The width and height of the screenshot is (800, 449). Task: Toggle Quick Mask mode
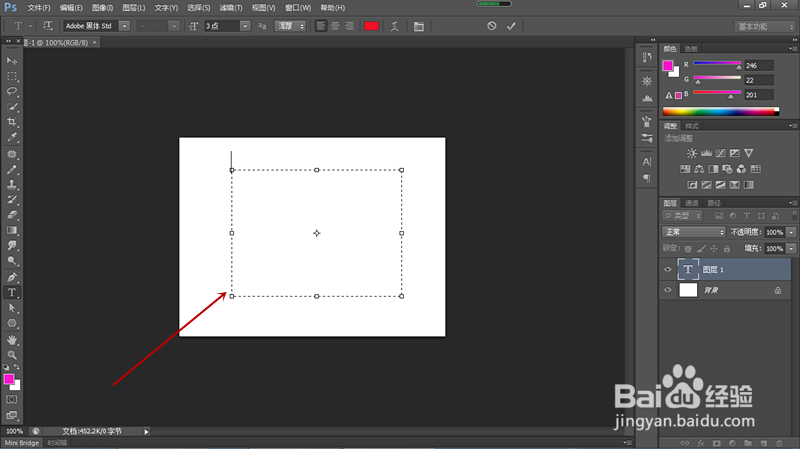[12, 400]
